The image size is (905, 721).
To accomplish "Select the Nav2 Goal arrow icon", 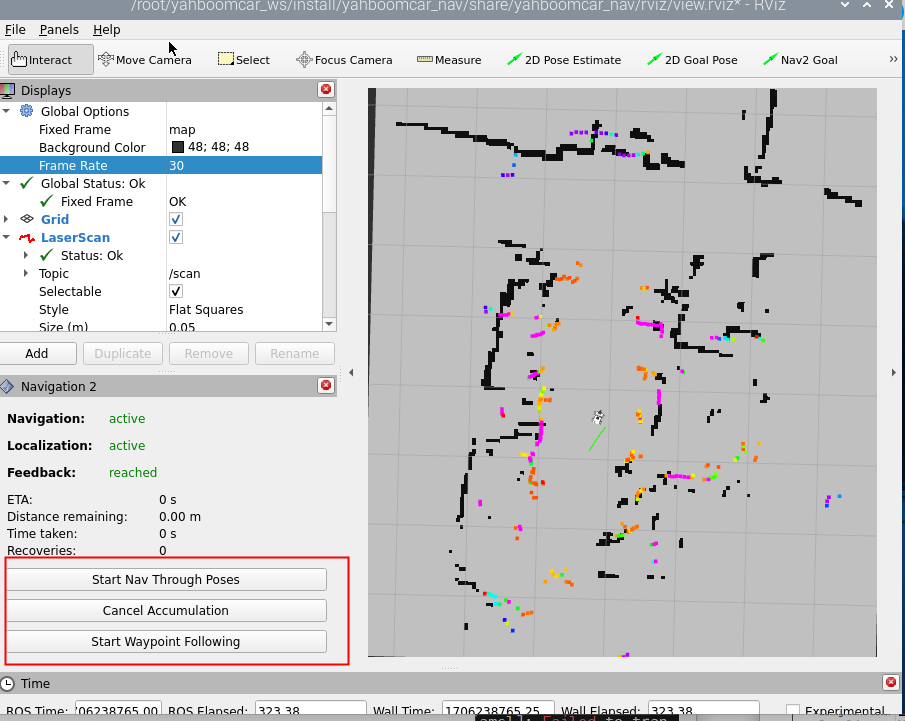I will (x=771, y=59).
